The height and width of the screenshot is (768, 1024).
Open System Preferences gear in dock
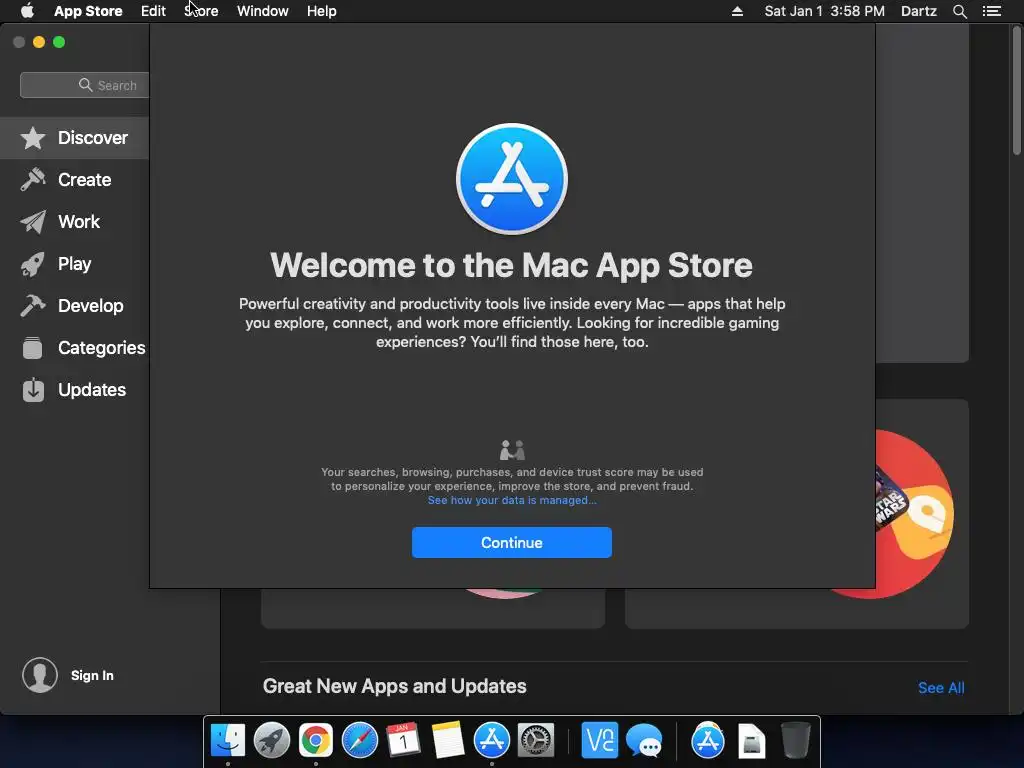coord(536,740)
